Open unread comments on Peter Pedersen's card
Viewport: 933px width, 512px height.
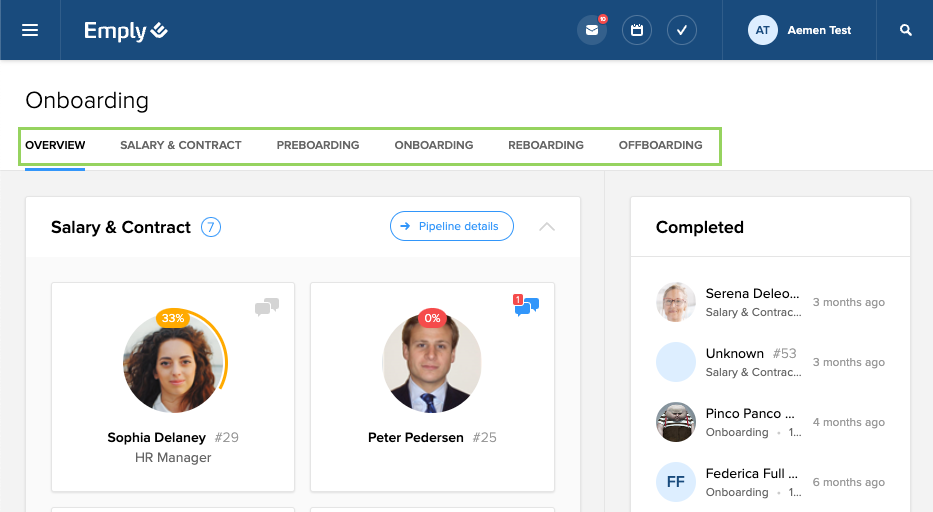click(526, 306)
